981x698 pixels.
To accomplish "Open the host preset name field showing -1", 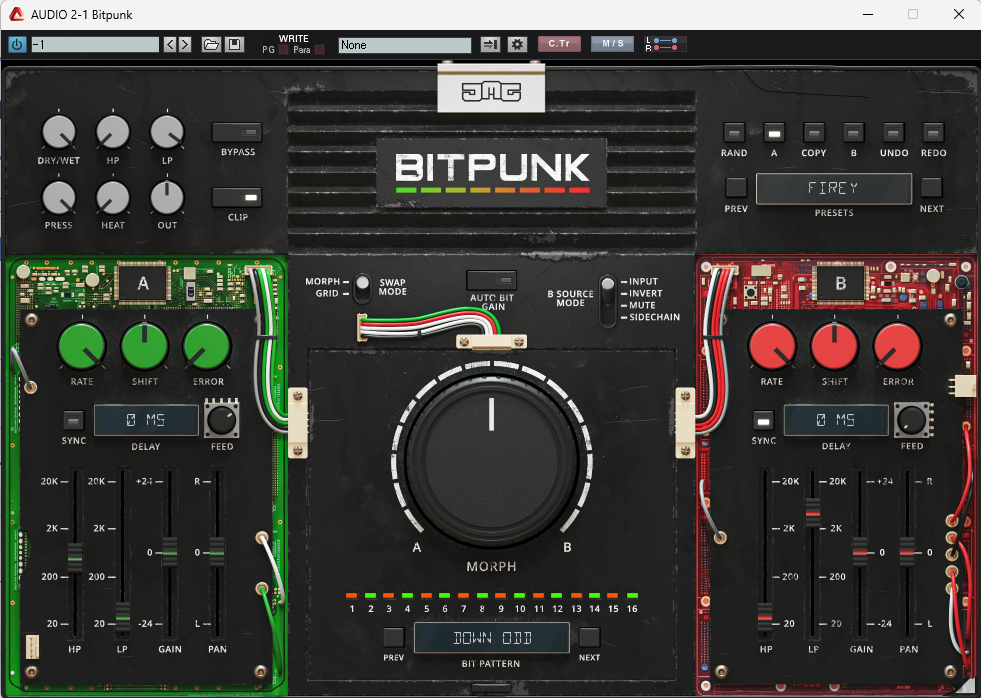I will pos(95,44).
